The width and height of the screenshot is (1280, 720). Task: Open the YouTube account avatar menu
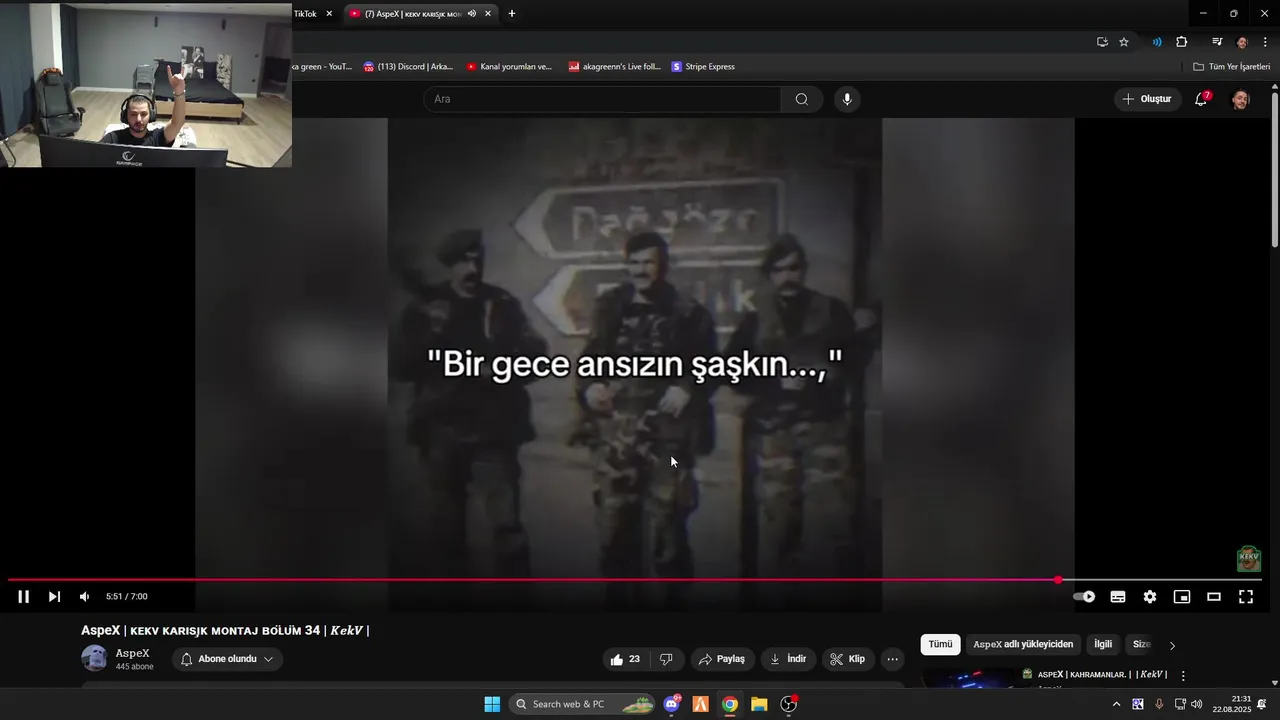(1240, 99)
